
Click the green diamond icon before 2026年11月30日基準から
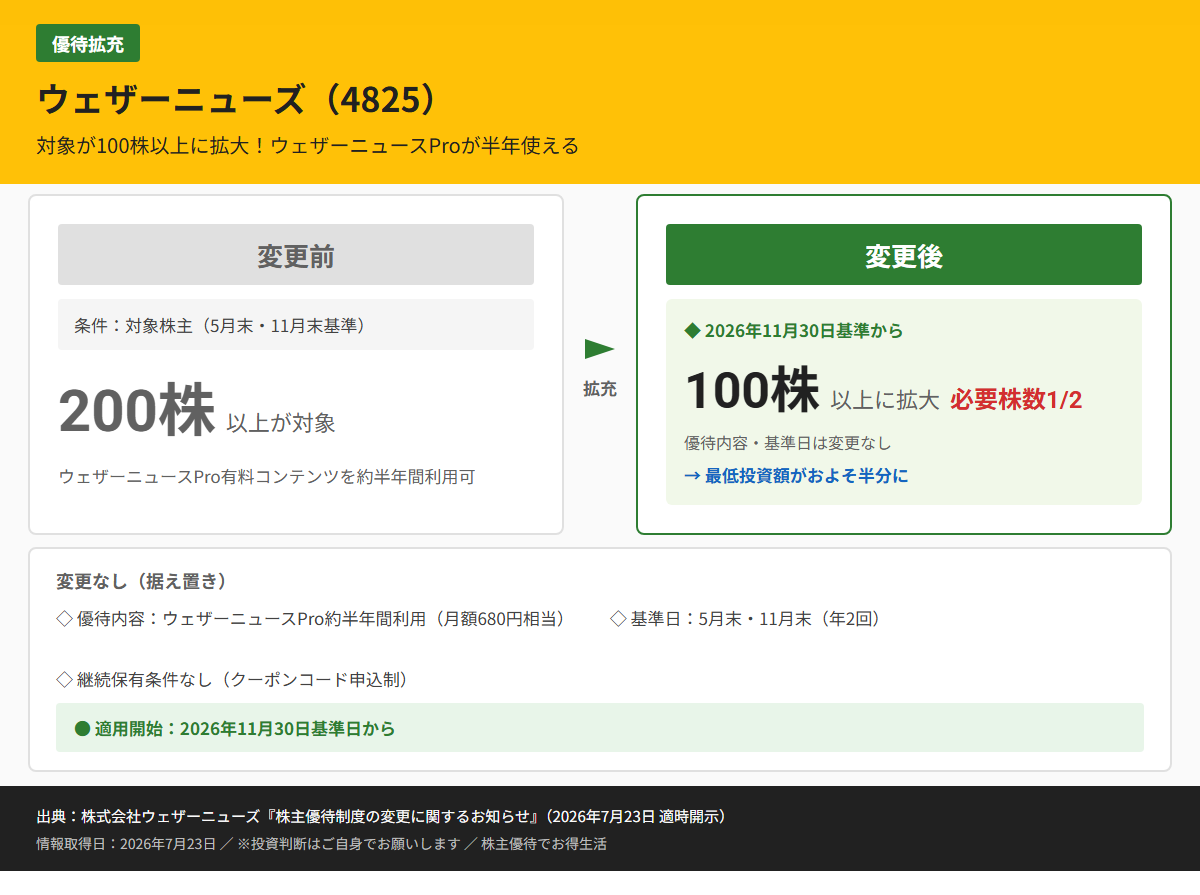pyautogui.click(x=692, y=330)
